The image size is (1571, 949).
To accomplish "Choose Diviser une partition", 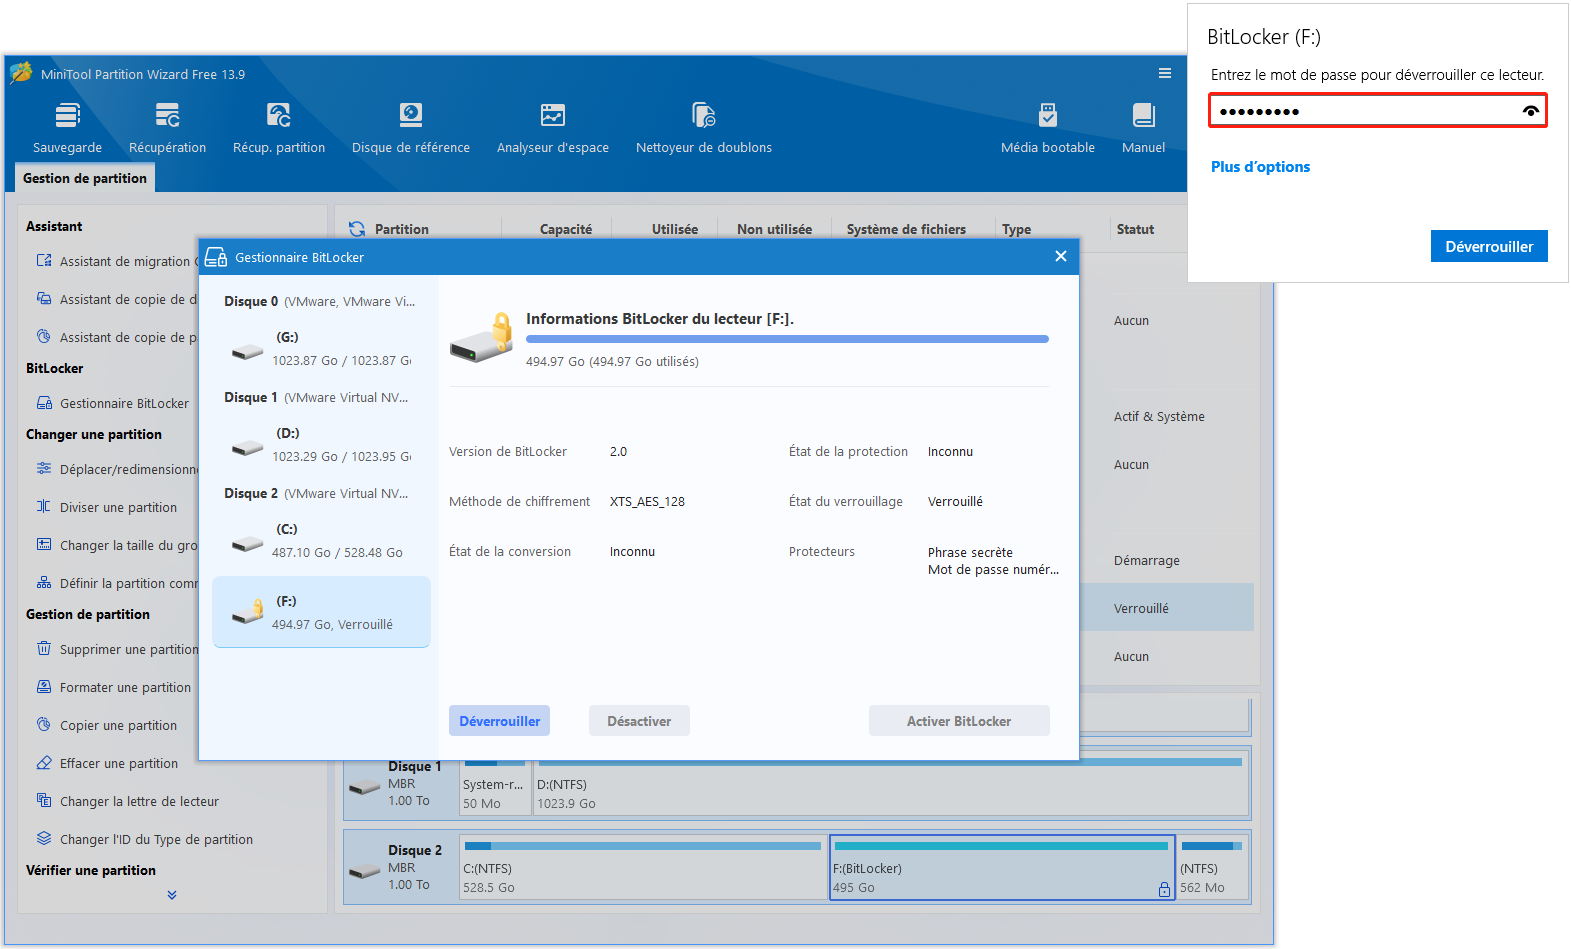I will 107,507.
